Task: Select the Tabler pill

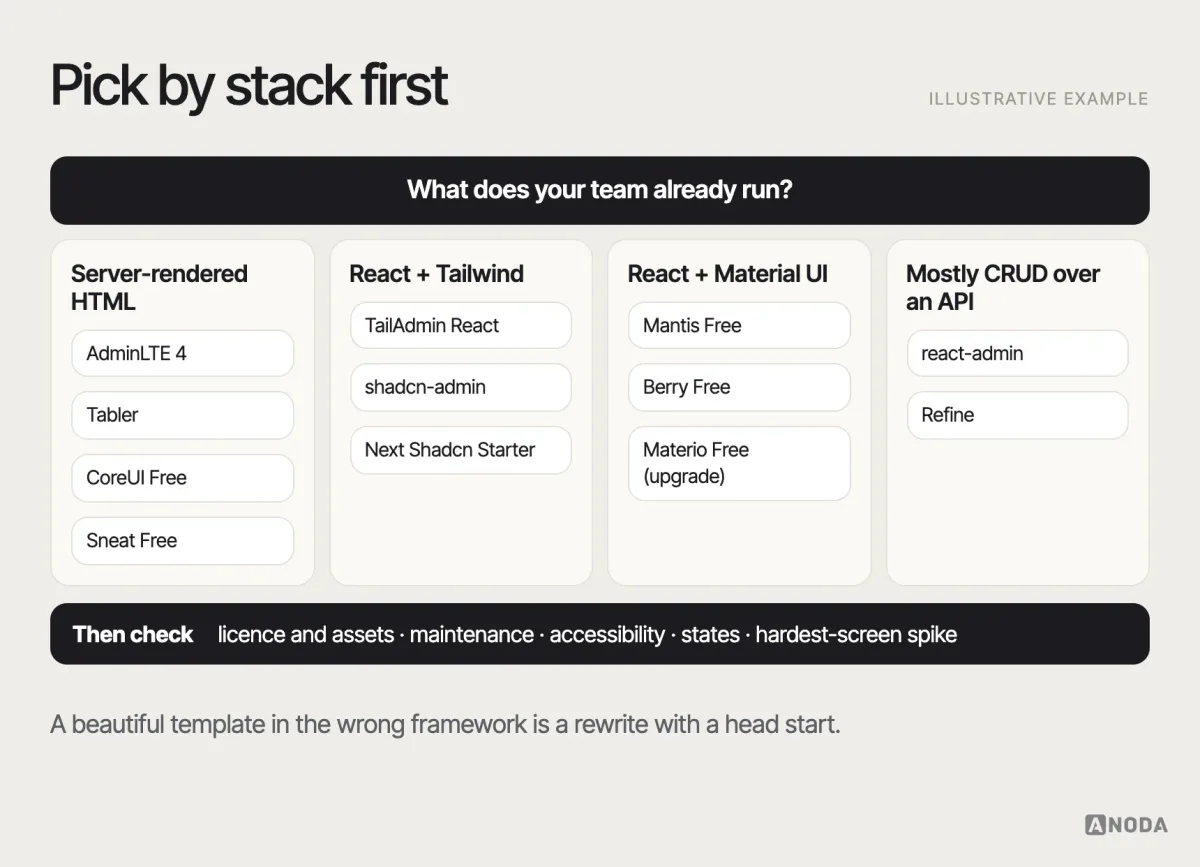Action: 183,415
